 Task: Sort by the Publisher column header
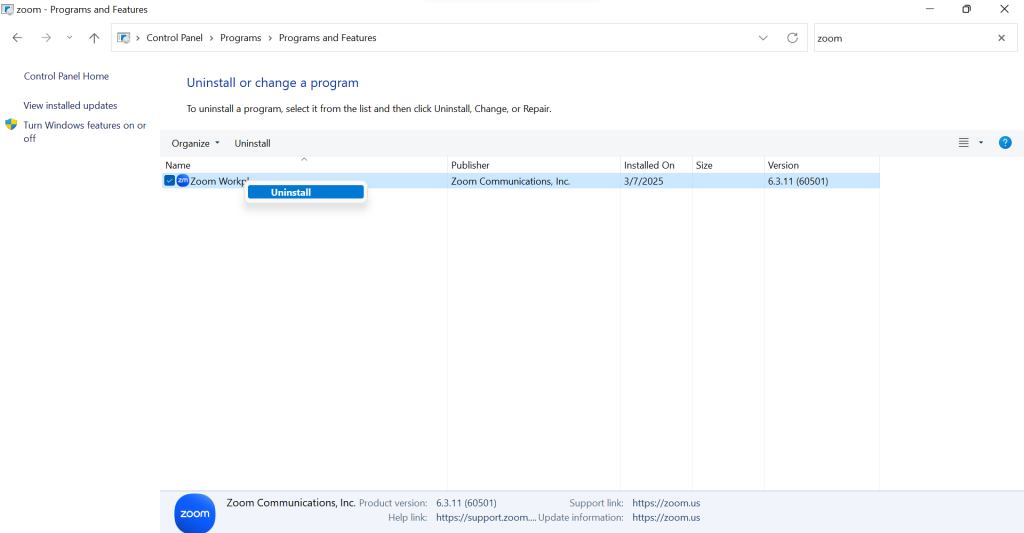click(534, 165)
